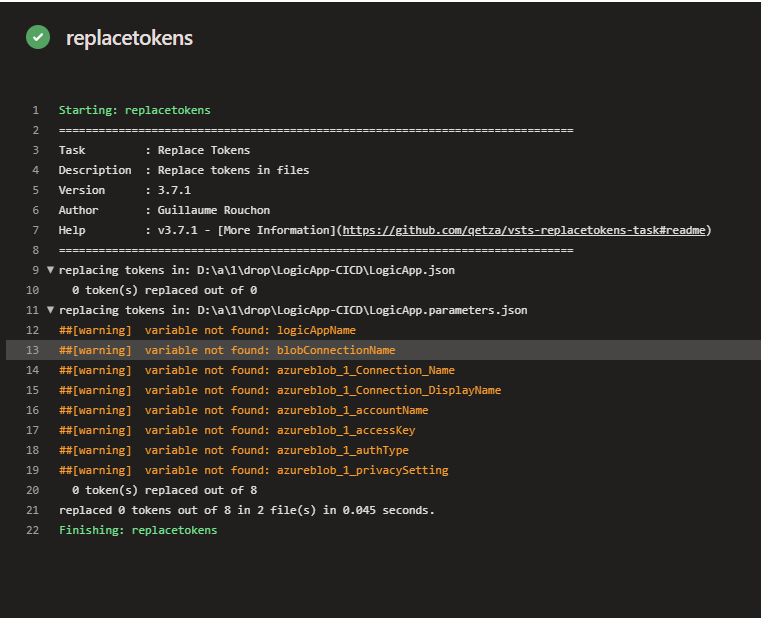Select the '0 token(s) replaced out of 0' line
Screen dimensions: 761x618
[165, 290]
